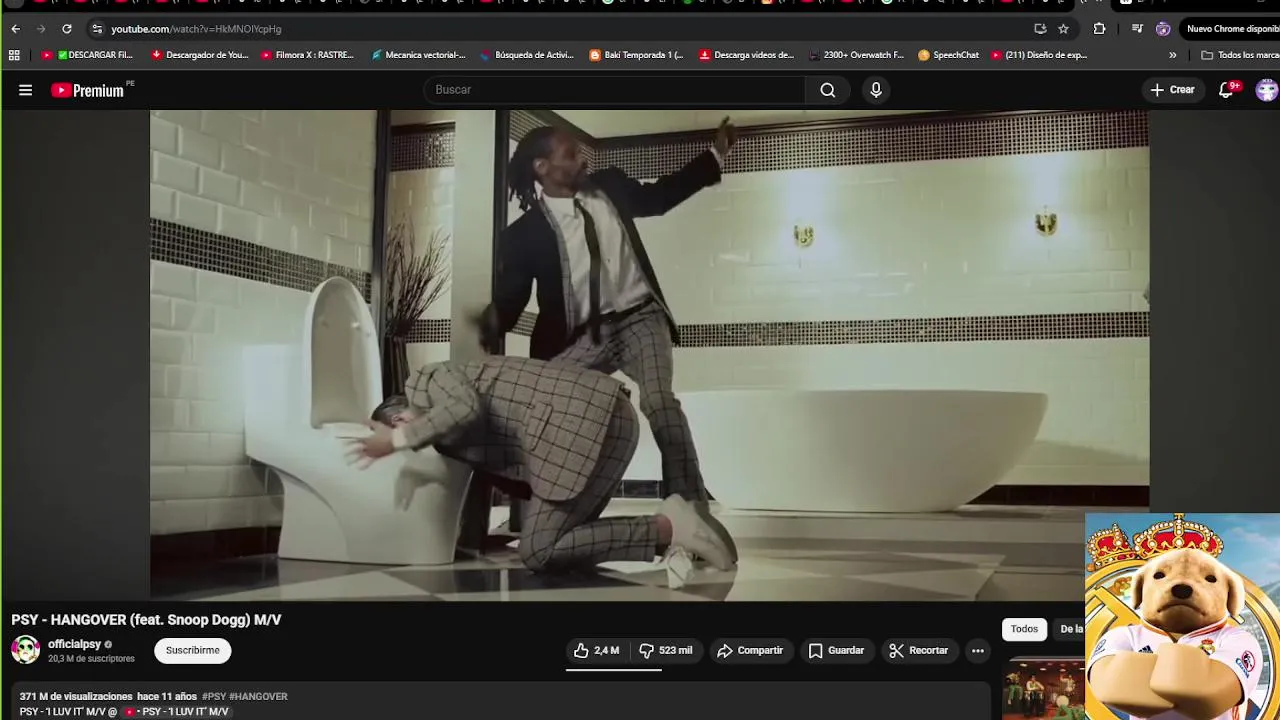Image resolution: width=1280 pixels, height=720 pixels.
Task: Focus the Buscar search field
Action: (x=615, y=90)
